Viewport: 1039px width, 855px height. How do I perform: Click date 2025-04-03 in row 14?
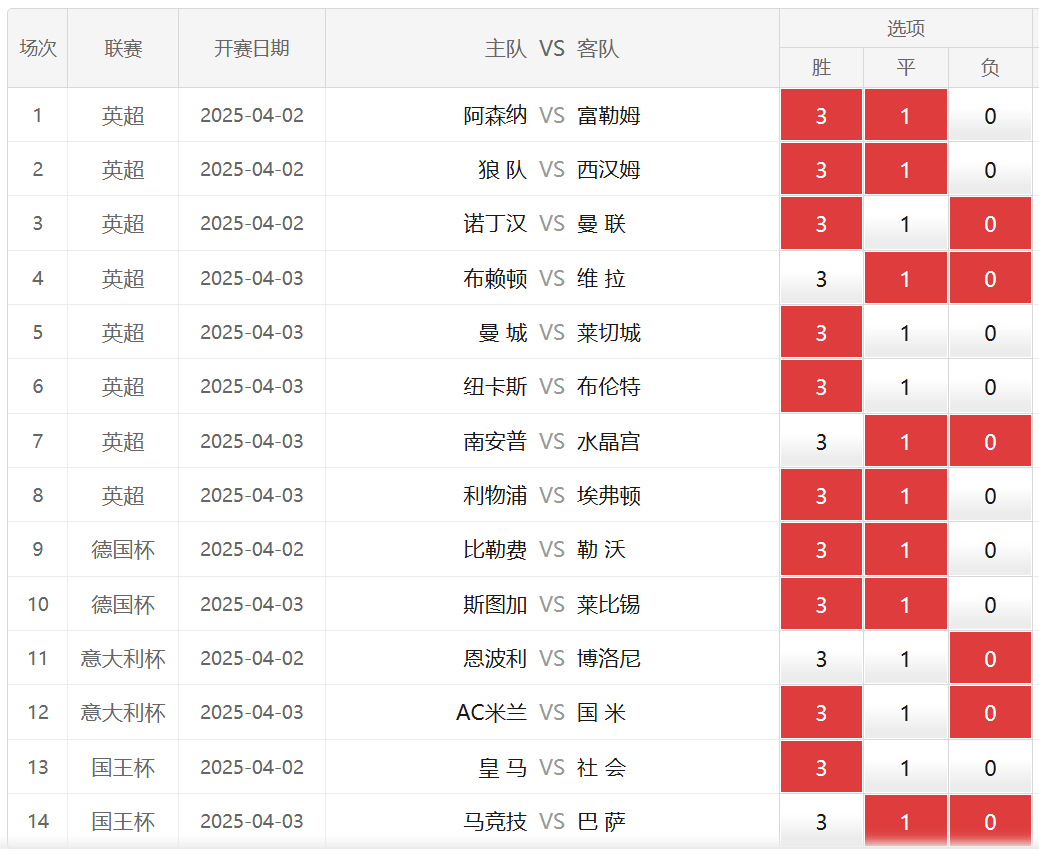coord(252,822)
